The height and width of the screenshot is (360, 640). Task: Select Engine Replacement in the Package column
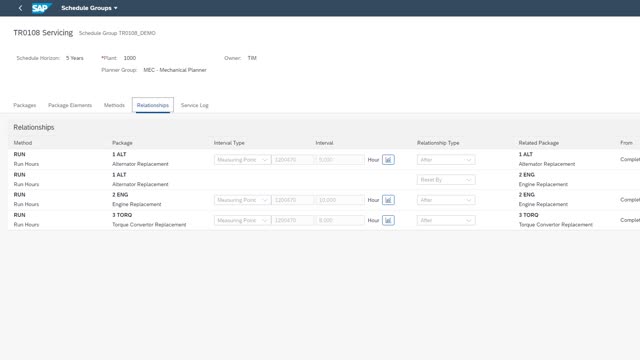(137, 204)
